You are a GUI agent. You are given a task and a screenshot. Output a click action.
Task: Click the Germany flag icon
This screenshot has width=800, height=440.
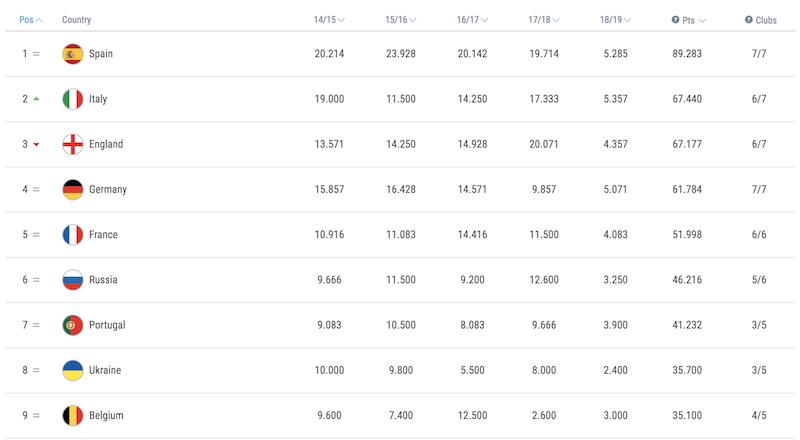pyautogui.click(x=72, y=189)
